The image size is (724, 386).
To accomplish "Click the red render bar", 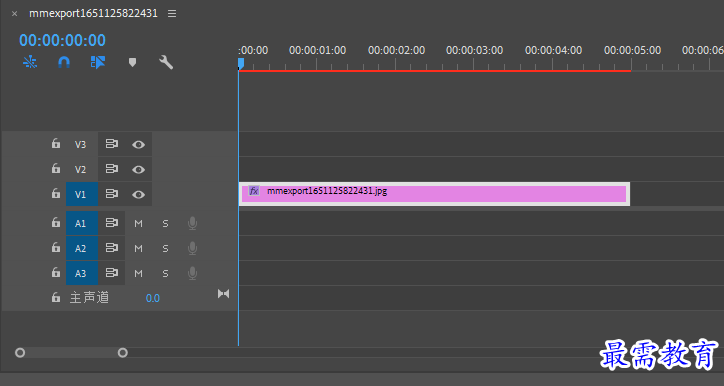I will point(434,71).
